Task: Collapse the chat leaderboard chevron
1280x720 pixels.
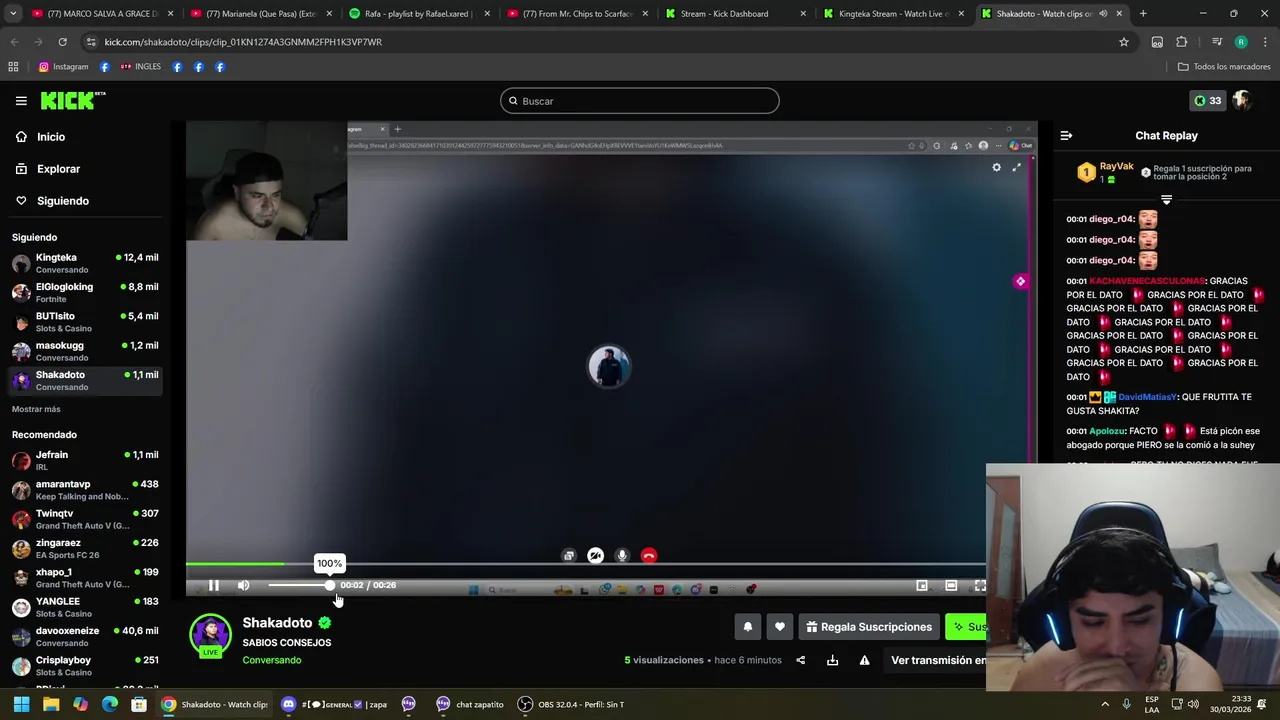Action: pyautogui.click(x=1166, y=200)
